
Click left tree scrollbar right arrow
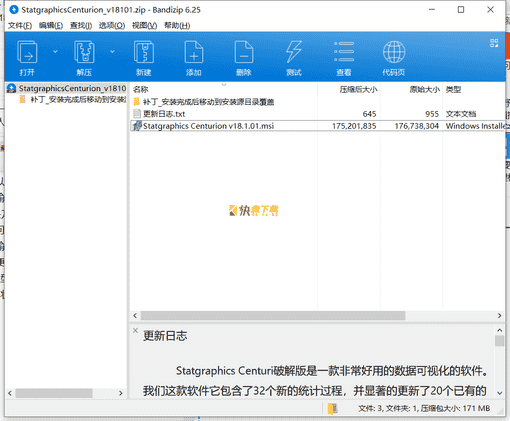[x=121, y=393]
